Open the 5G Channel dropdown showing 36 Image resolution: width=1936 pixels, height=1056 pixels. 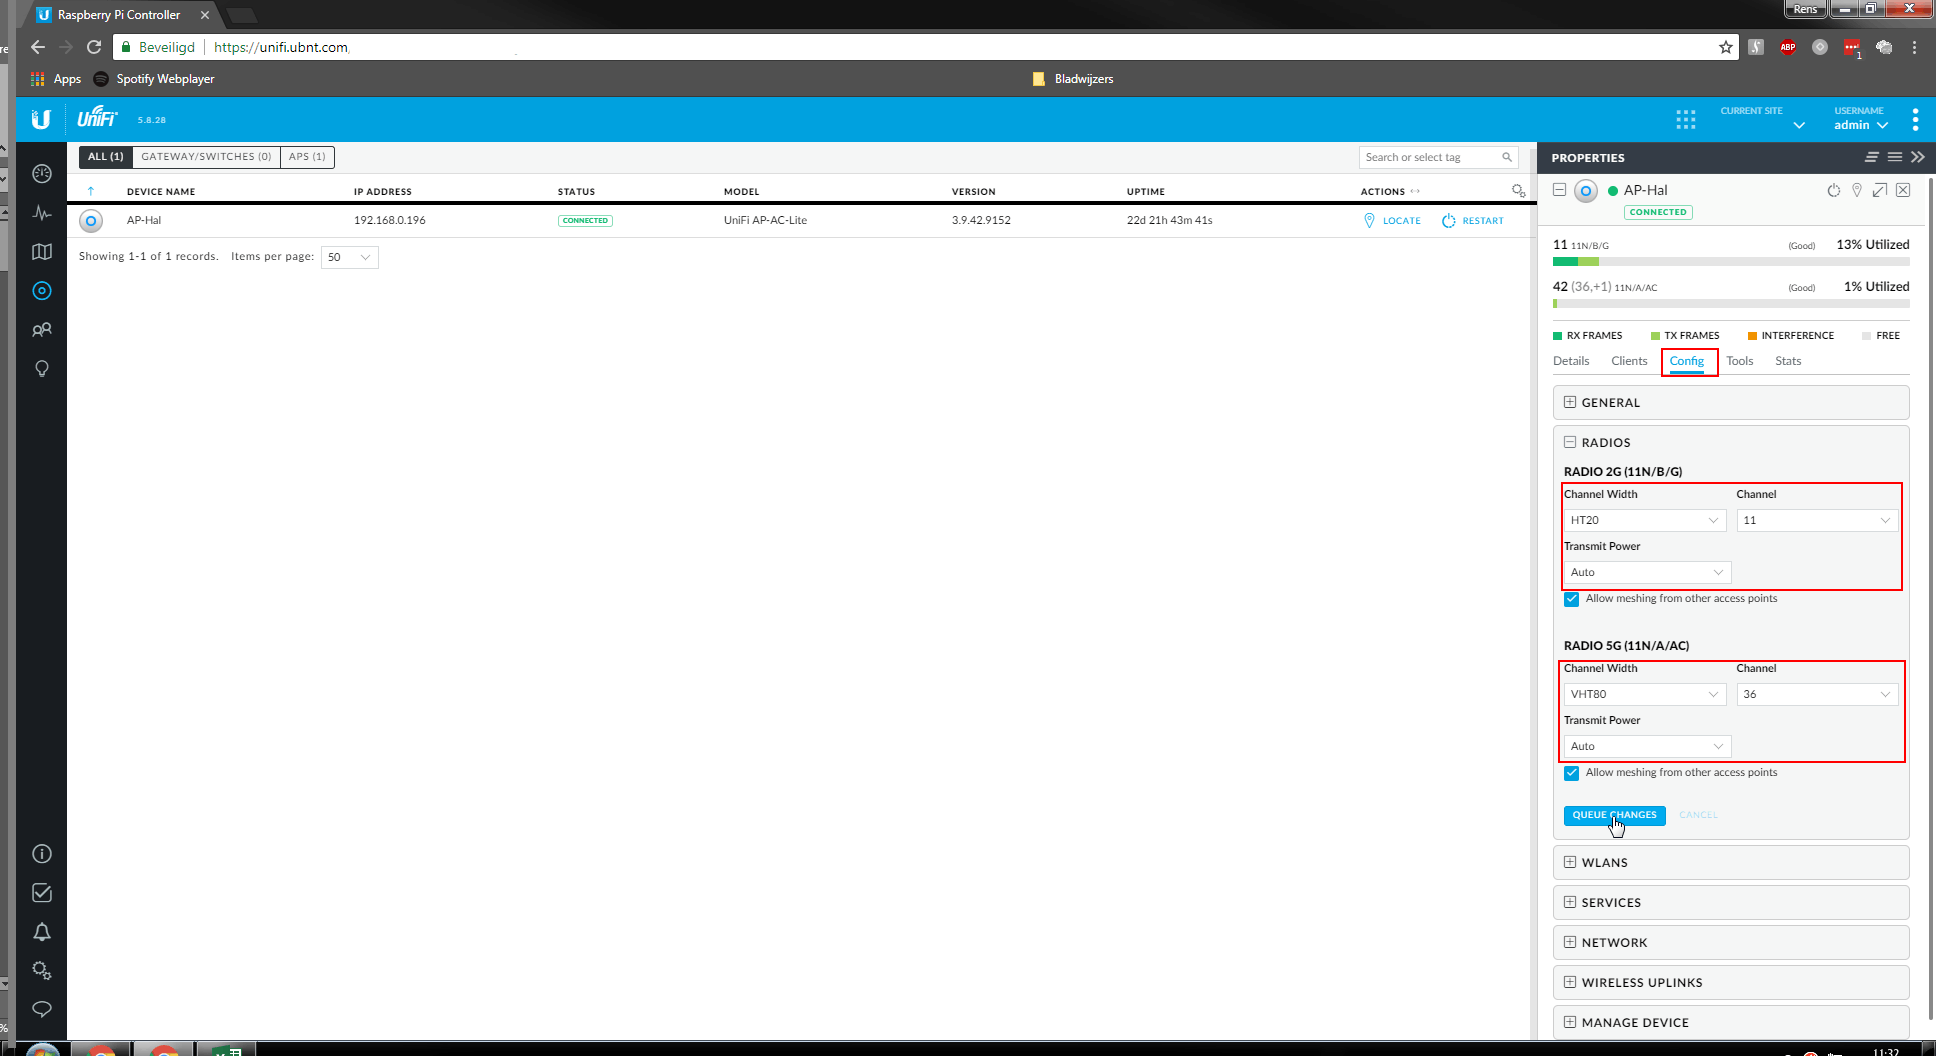tap(1817, 694)
